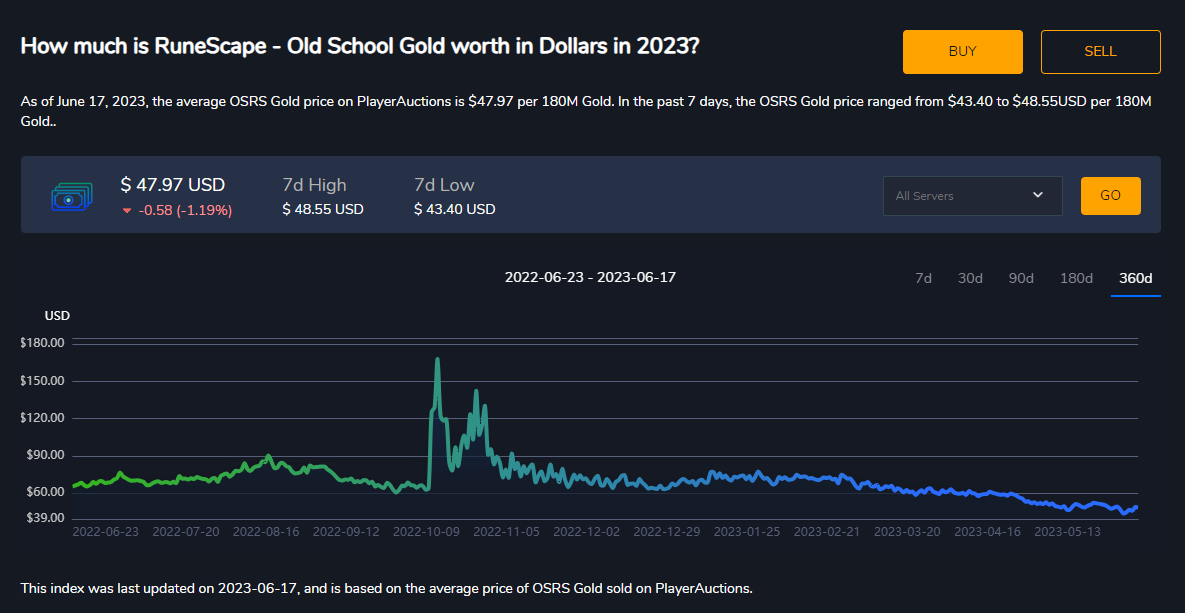Select the currently active 360d tab

pyautogui.click(x=1135, y=278)
